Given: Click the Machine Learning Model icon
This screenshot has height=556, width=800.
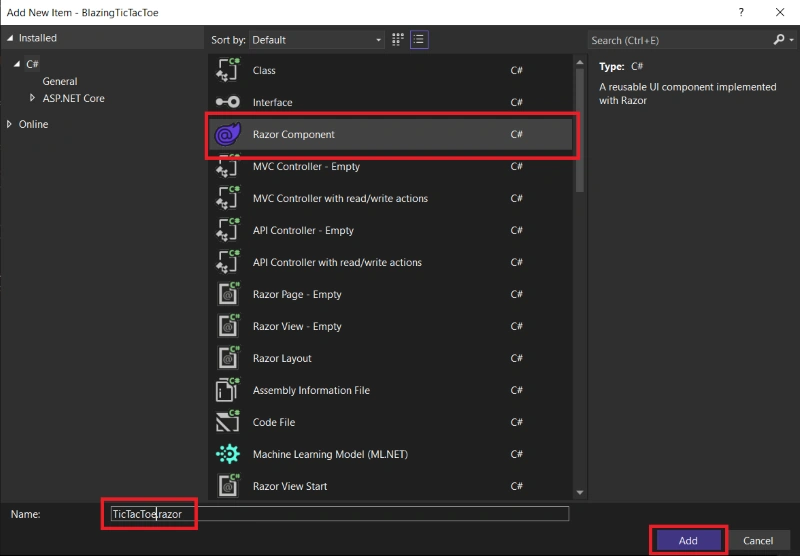Looking at the screenshot, I should click(228, 454).
